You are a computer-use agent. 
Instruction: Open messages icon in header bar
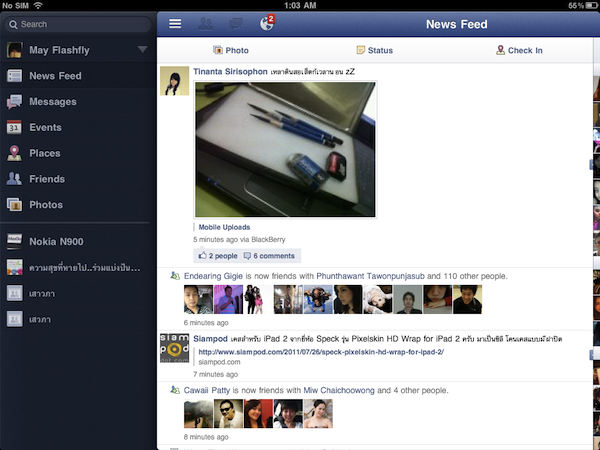point(235,24)
